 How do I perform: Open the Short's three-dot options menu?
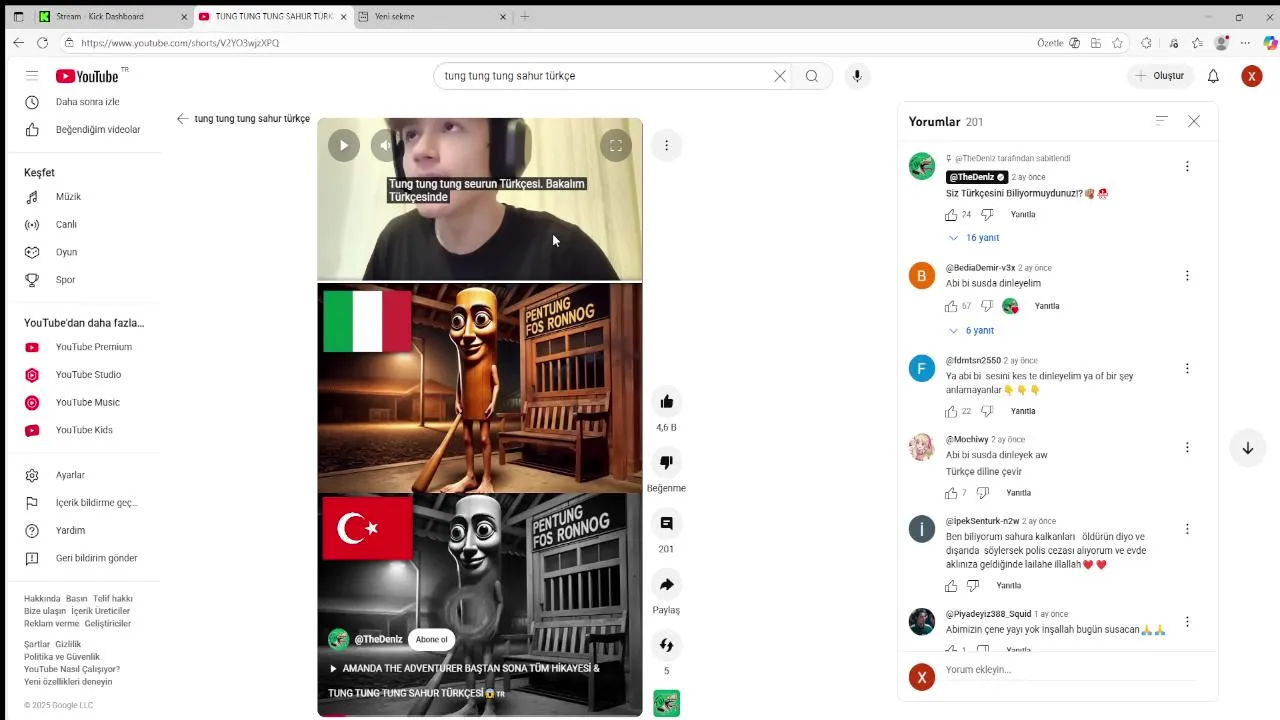(666, 145)
